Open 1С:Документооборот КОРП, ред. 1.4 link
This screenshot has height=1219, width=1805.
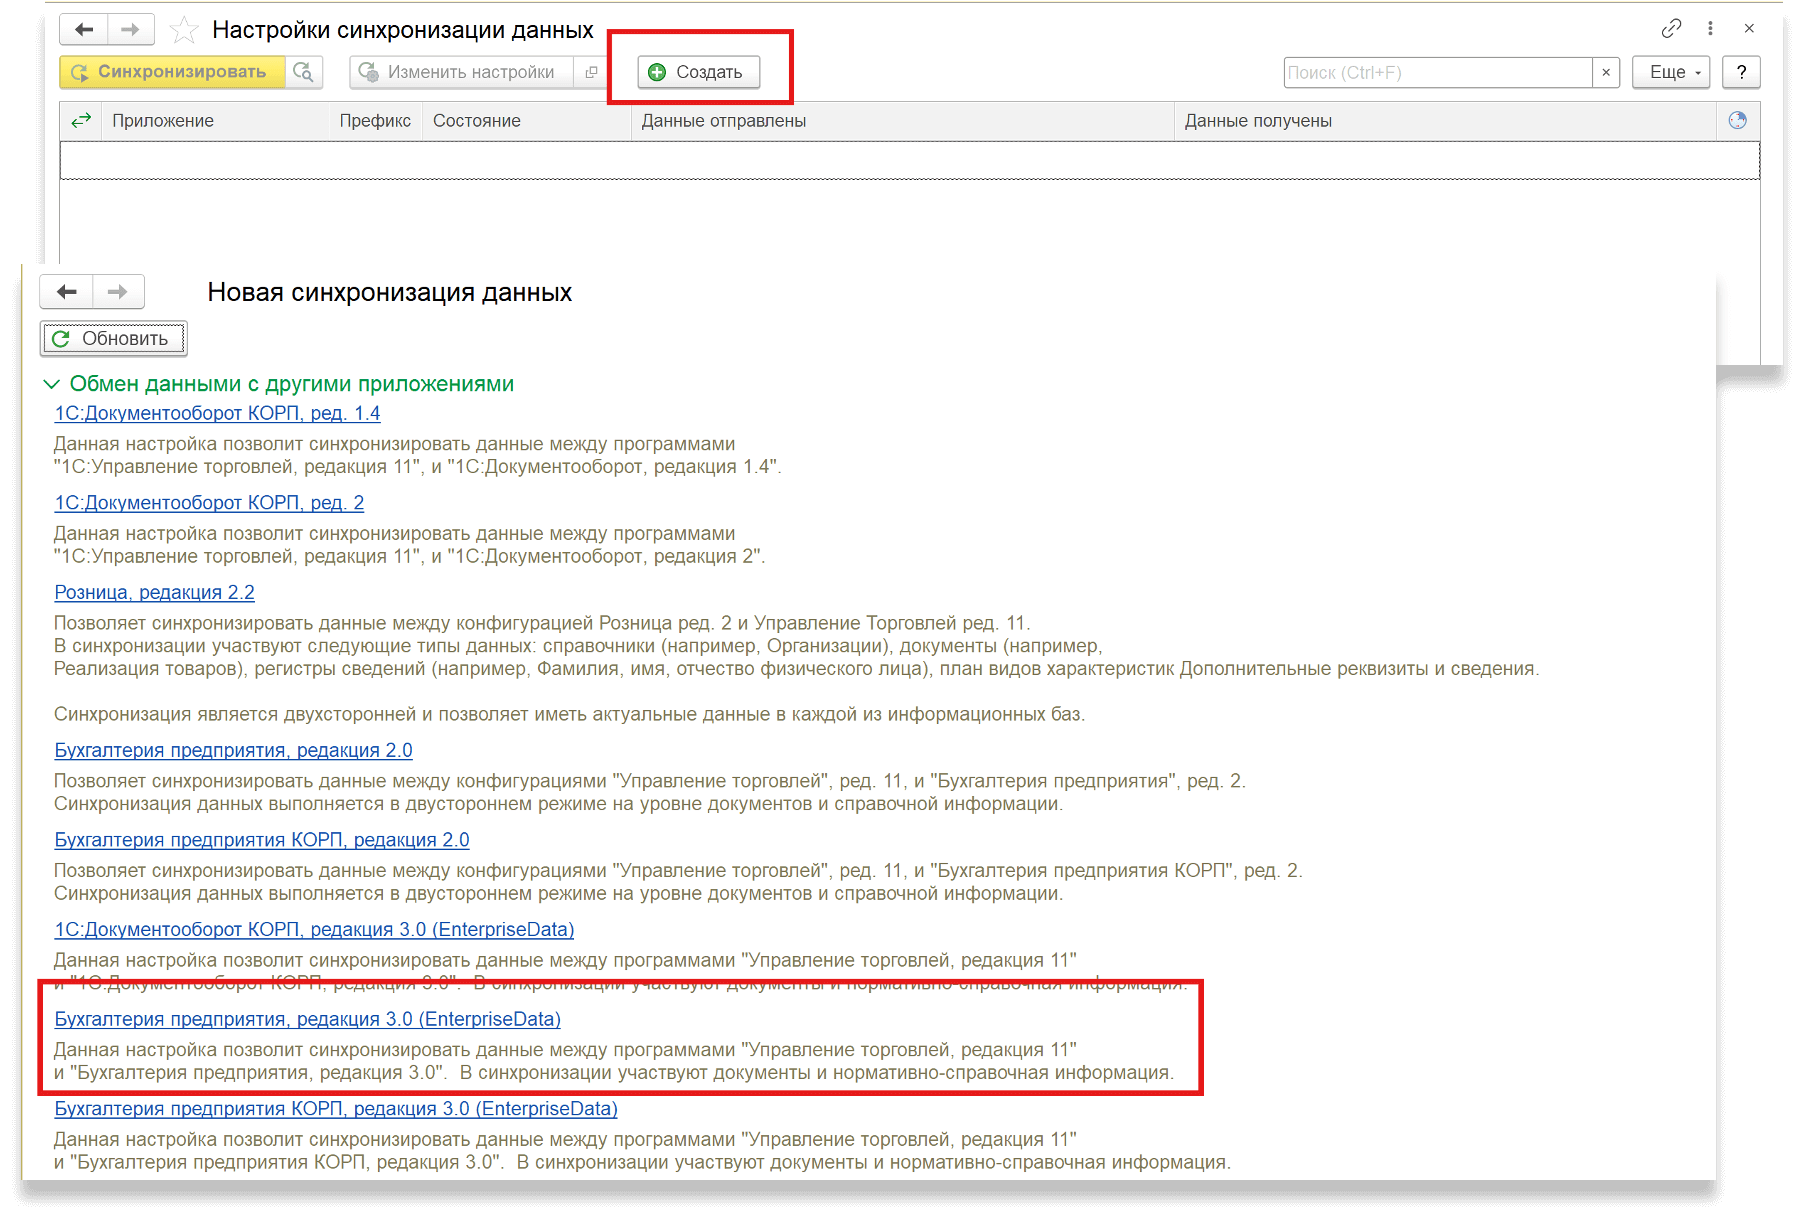click(x=217, y=413)
